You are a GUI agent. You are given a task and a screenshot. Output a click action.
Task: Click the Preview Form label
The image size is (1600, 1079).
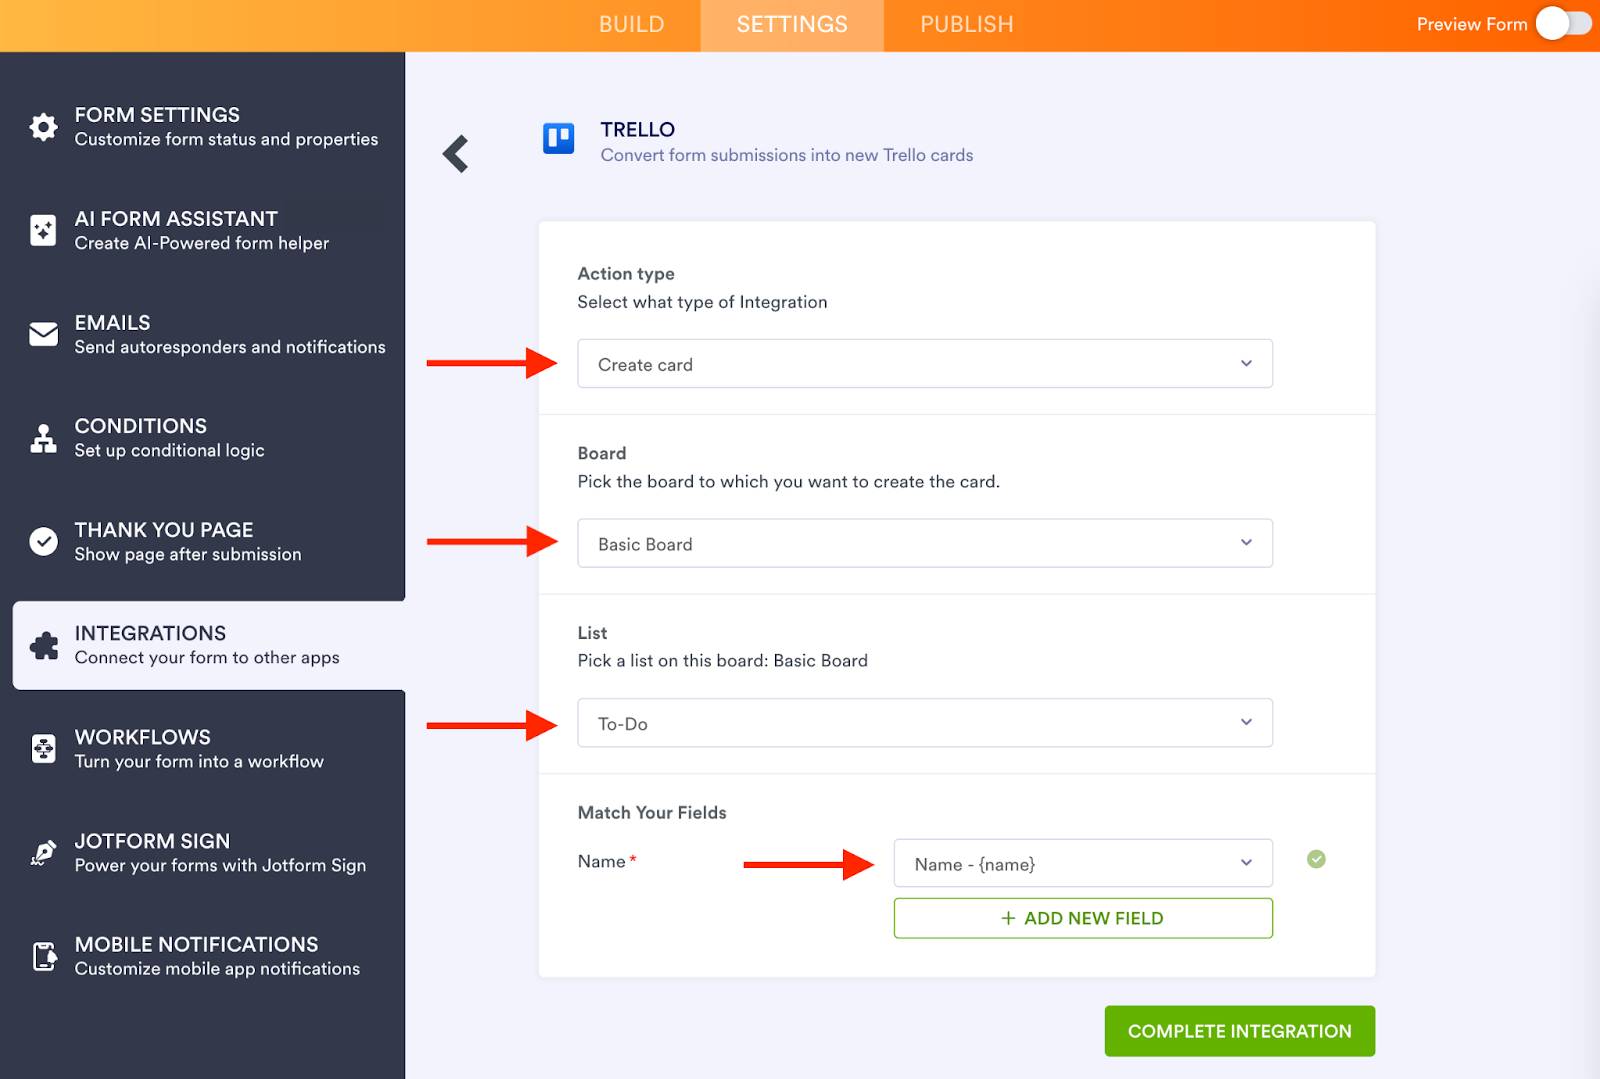coord(1472,24)
